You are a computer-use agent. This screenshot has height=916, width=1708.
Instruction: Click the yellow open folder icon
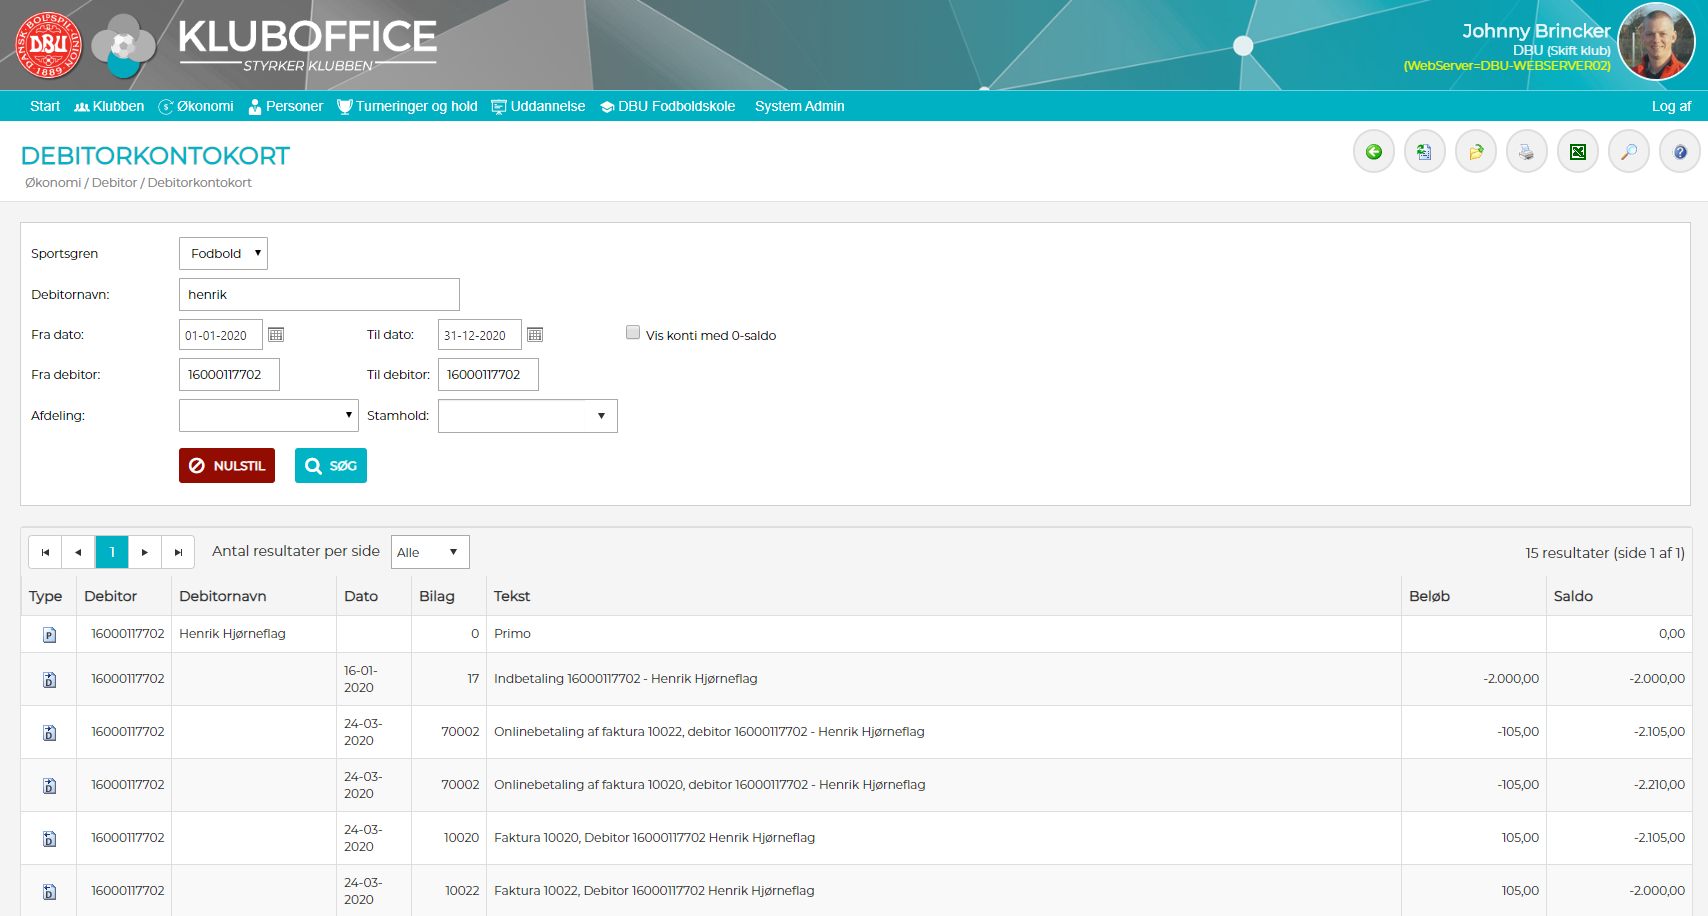pyautogui.click(x=1475, y=152)
